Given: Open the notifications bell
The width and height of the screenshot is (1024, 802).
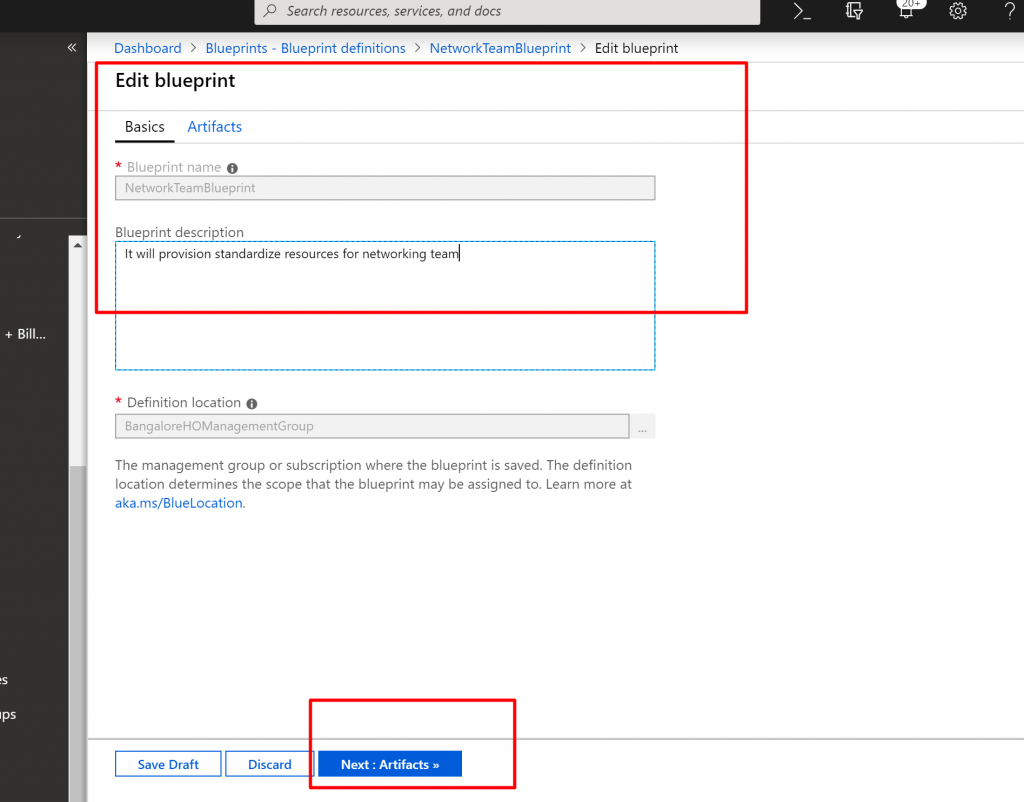Looking at the screenshot, I should click(905, 11).
